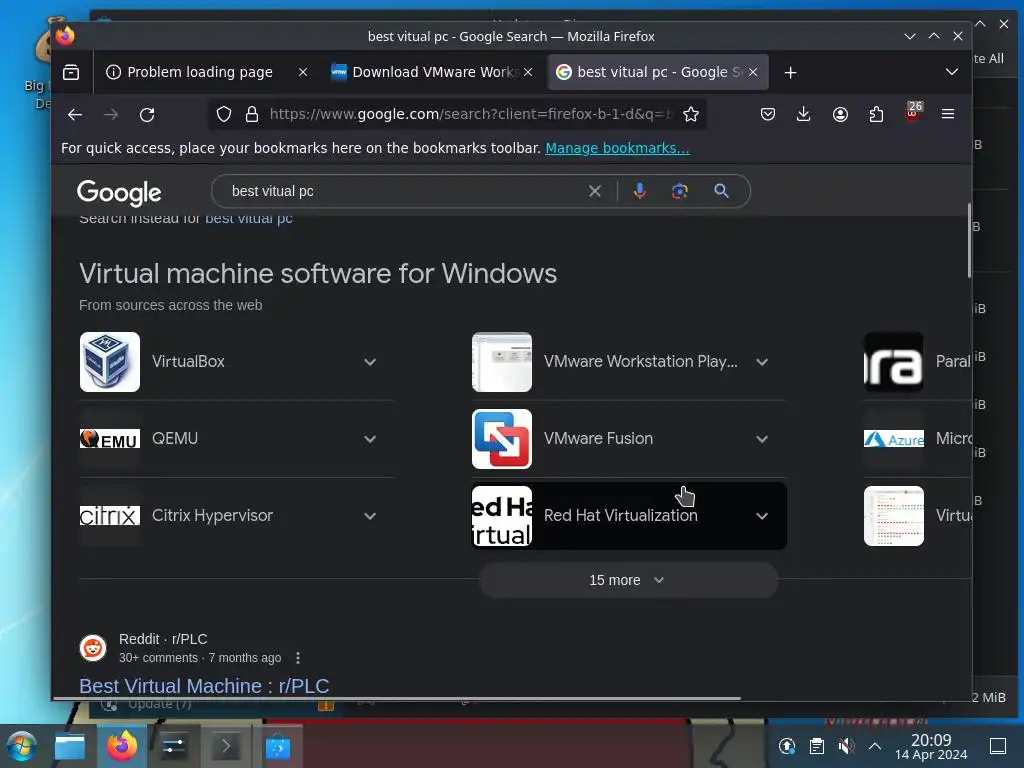This screenshot has width=1024, height=768.
Task: Click the VMware Fusion logo thumbnail
Action: coord(502,439)
